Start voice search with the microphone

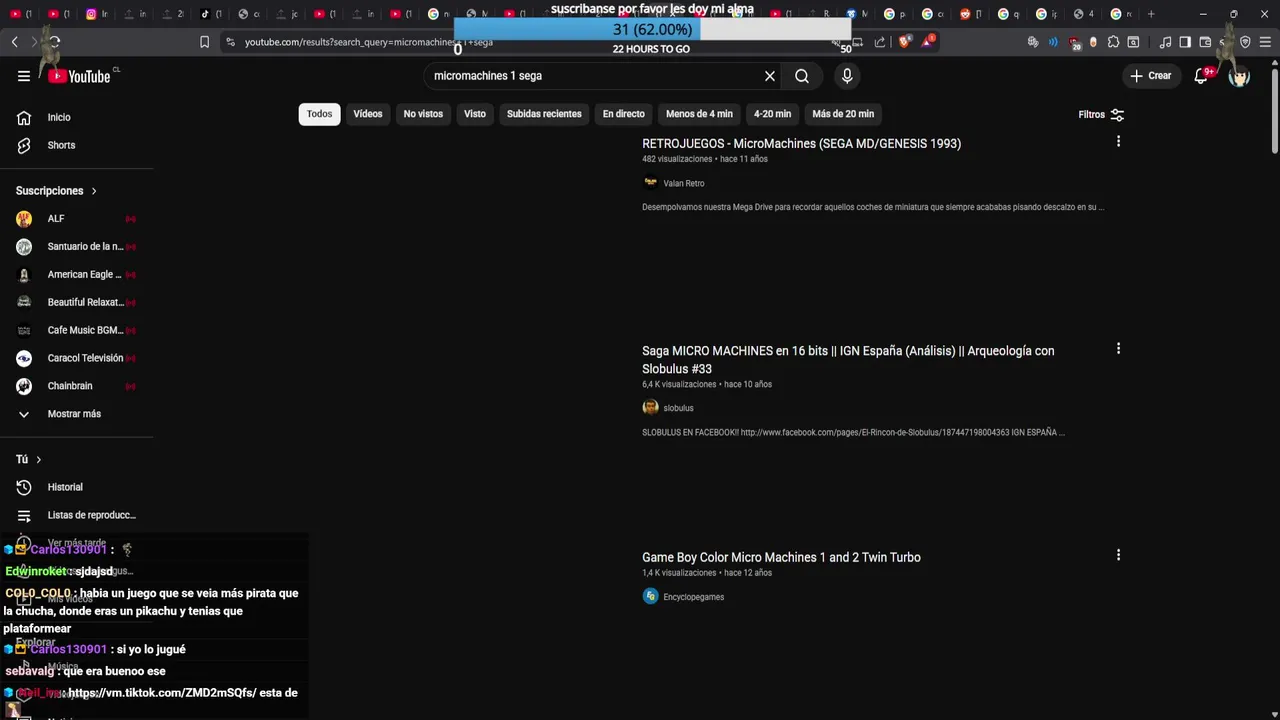(x=847, y=76)
